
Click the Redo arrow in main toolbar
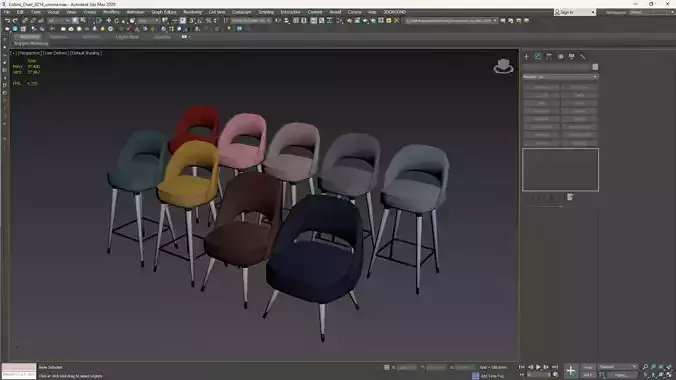point(16,21)
